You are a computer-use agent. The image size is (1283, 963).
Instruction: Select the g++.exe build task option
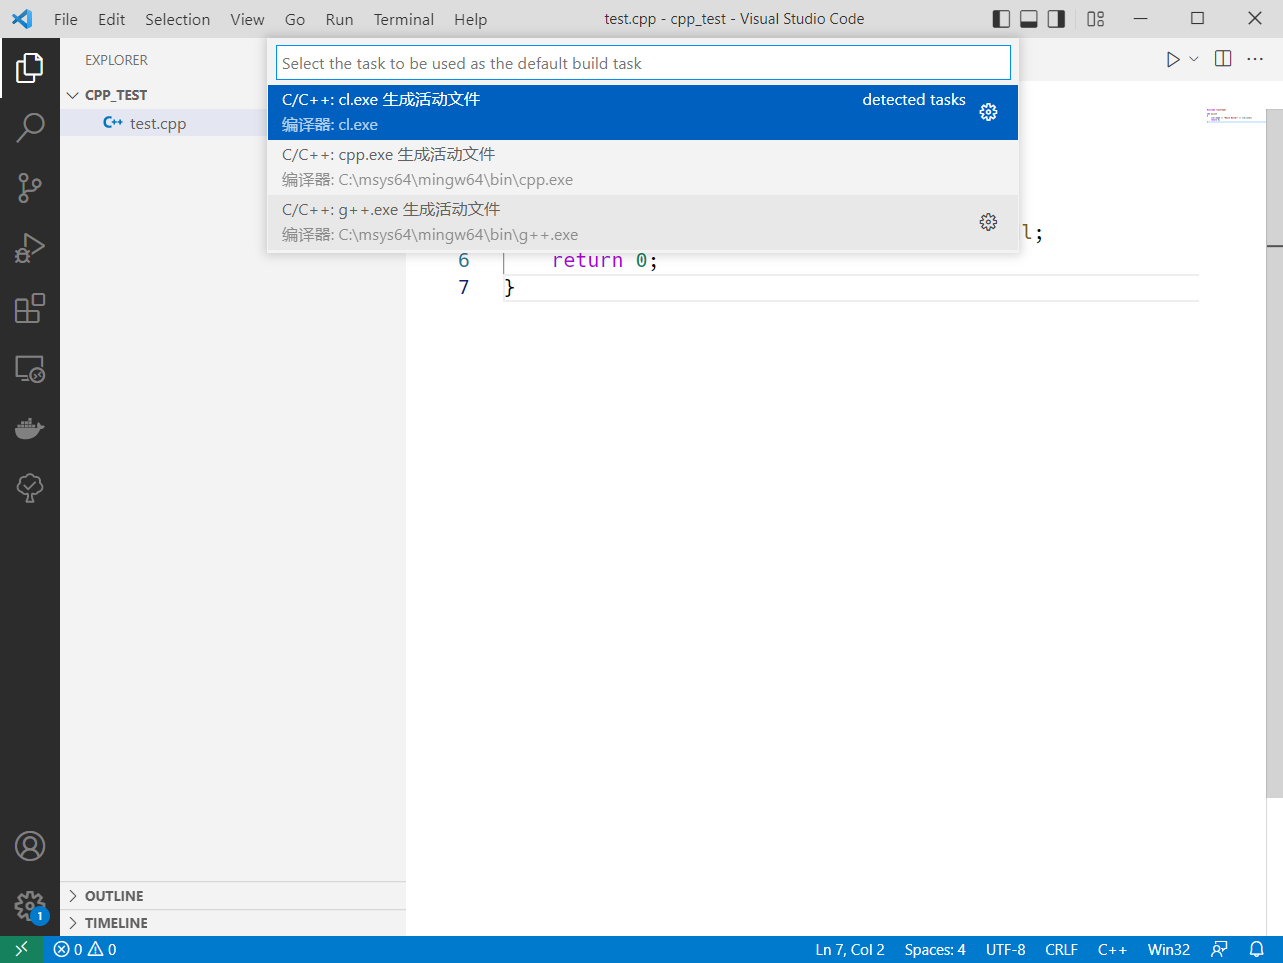click(x=643, y=222)
